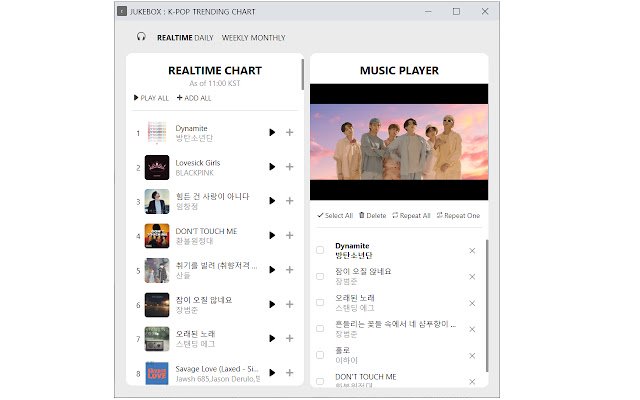Click the BLACKPINK artist name

point(194,173)
